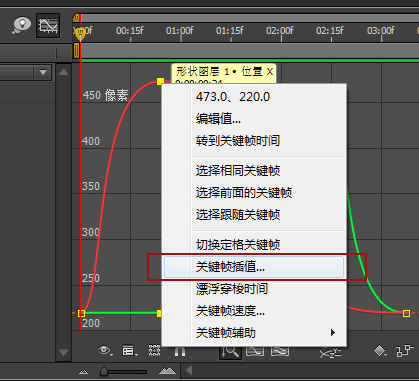Choose 选择跟随关键帧 menu item
The height and width of the screenshot is (381, 419).
(254, 215)
